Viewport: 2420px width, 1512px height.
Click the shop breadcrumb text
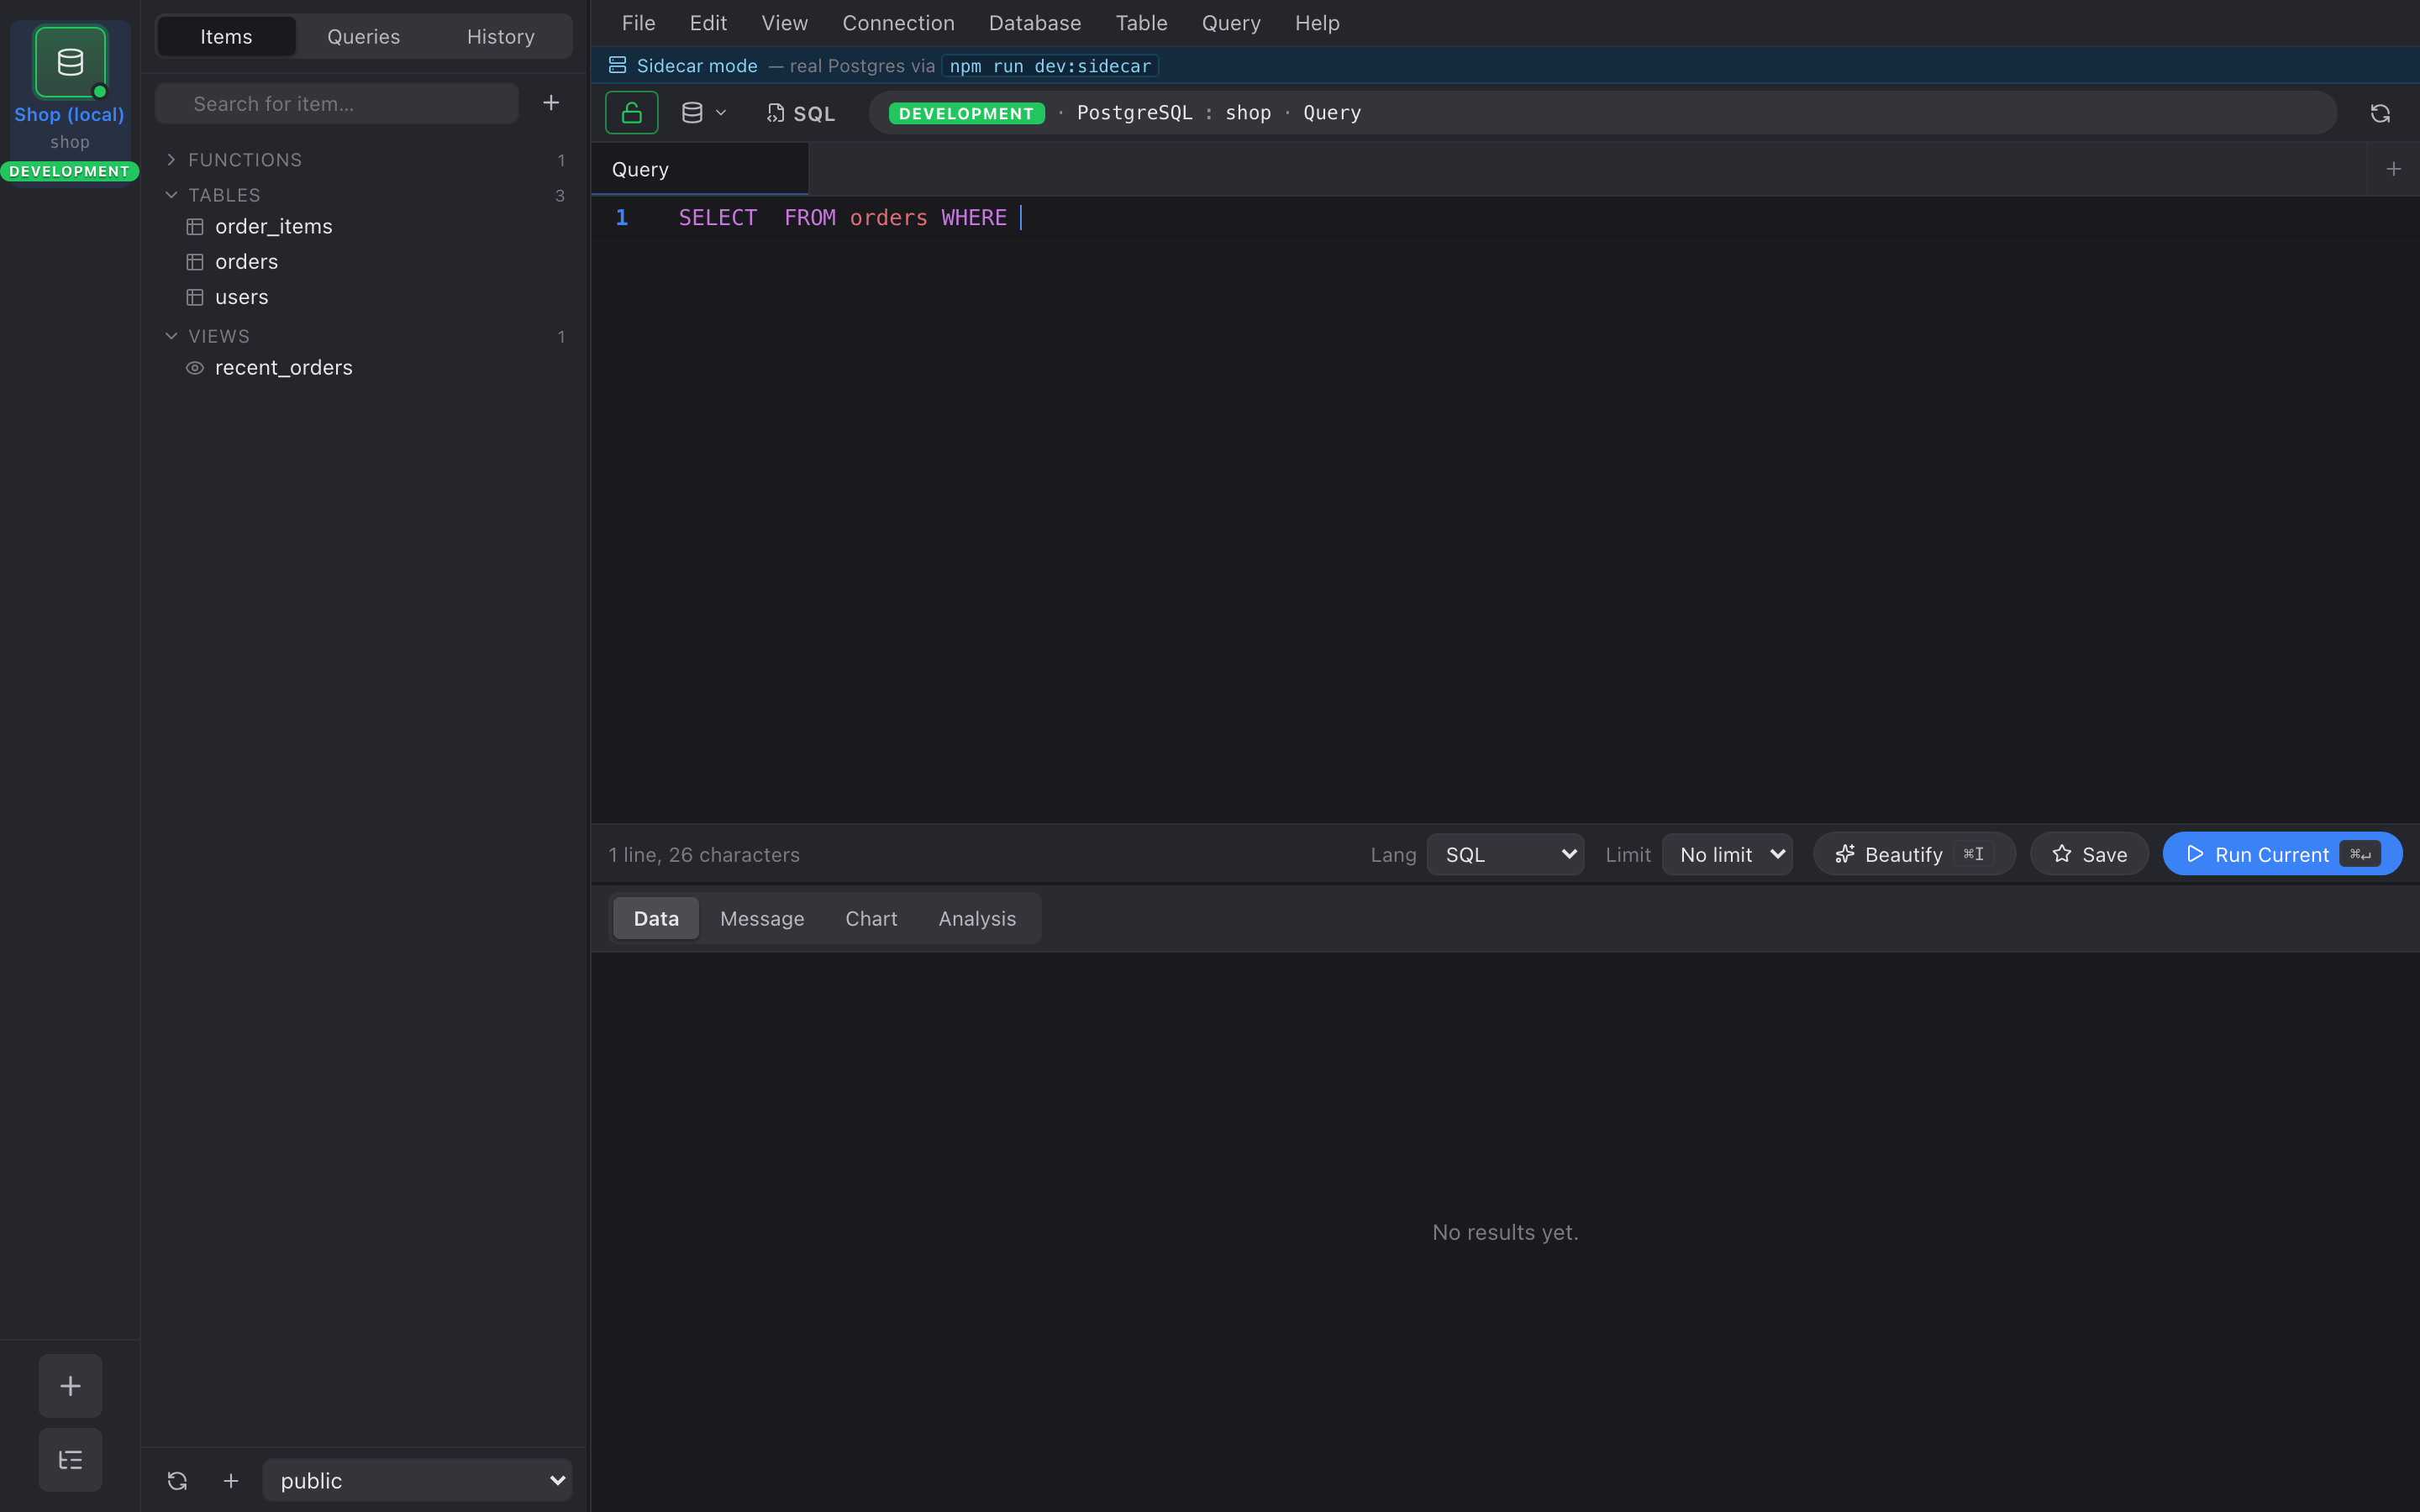[1248, 113]
